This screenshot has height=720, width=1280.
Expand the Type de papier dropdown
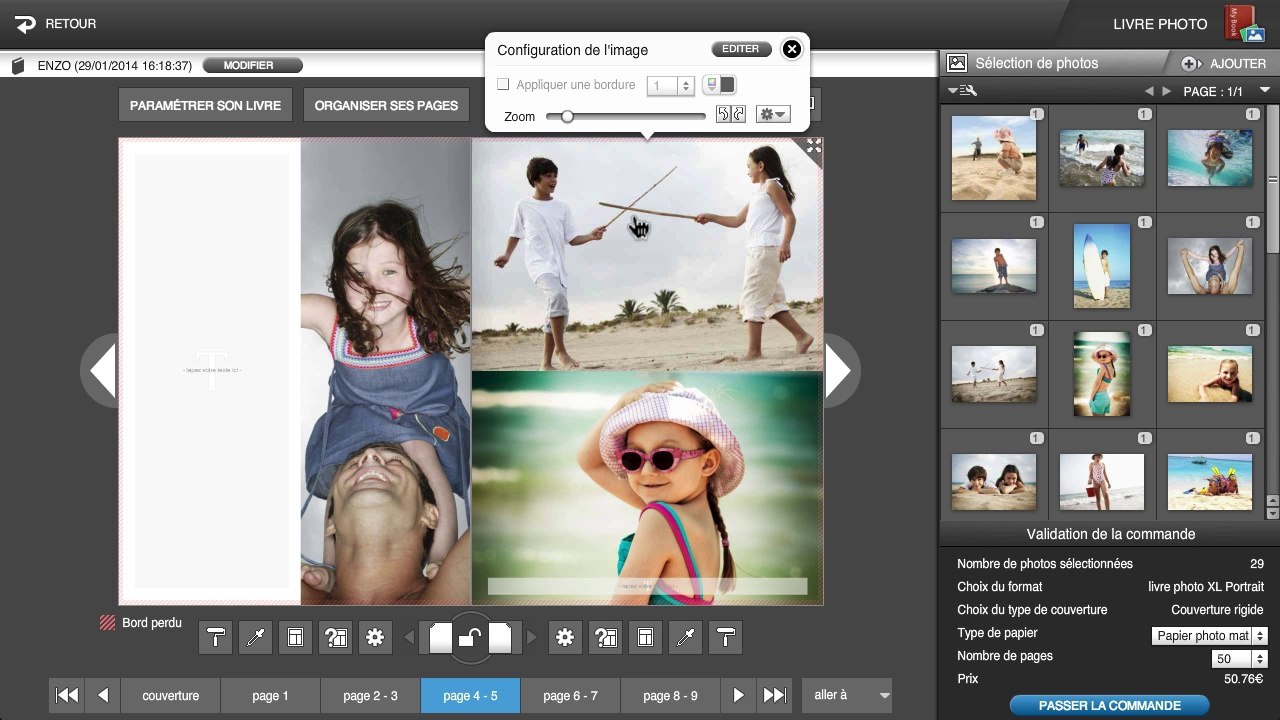tap(1210, 635)
